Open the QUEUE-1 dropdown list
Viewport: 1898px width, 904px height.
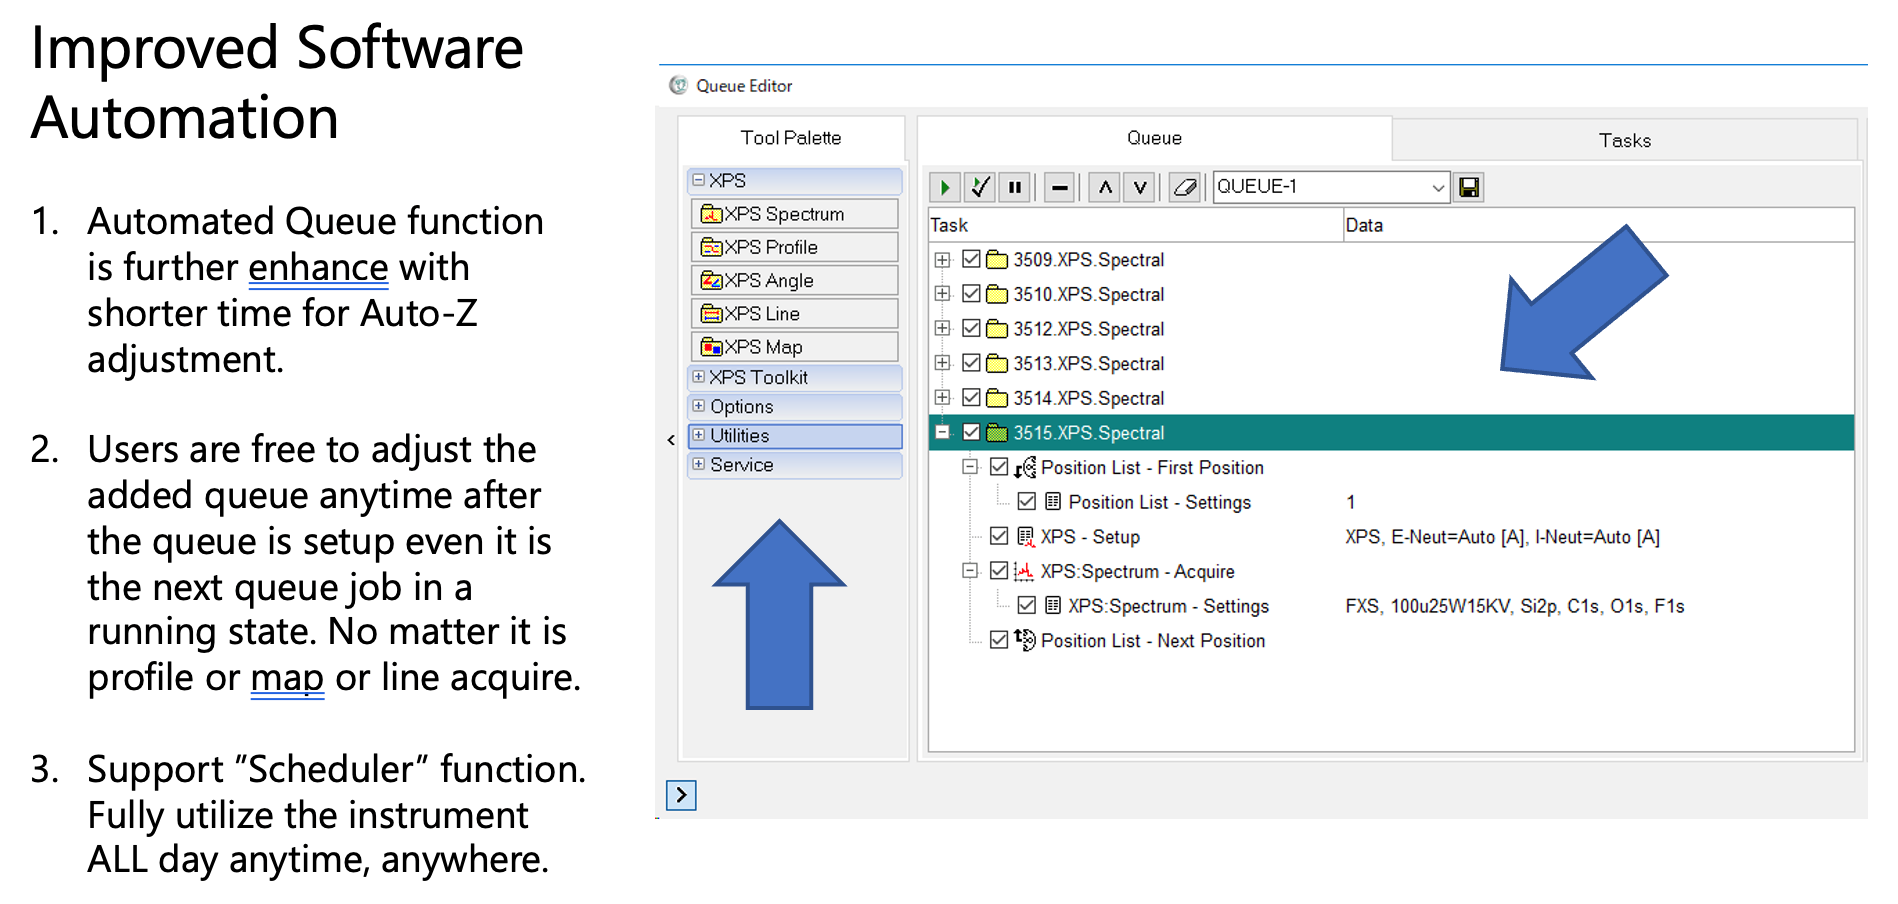point(1437,187)
